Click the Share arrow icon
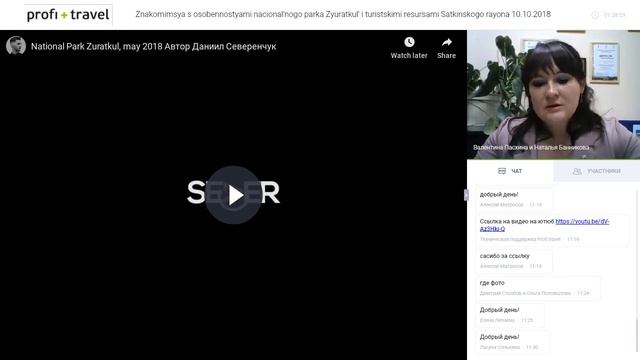This screenshot has height=360, width=640. point(447,42)
